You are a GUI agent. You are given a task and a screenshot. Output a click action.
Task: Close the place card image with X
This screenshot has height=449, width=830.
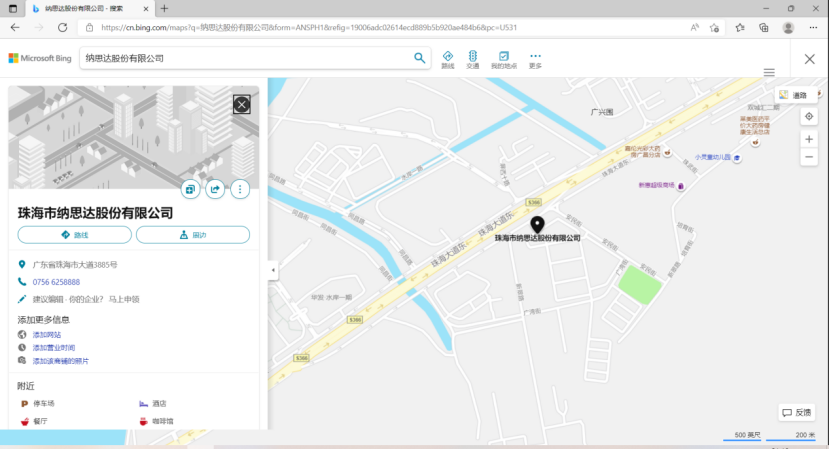tap(241, 104)
